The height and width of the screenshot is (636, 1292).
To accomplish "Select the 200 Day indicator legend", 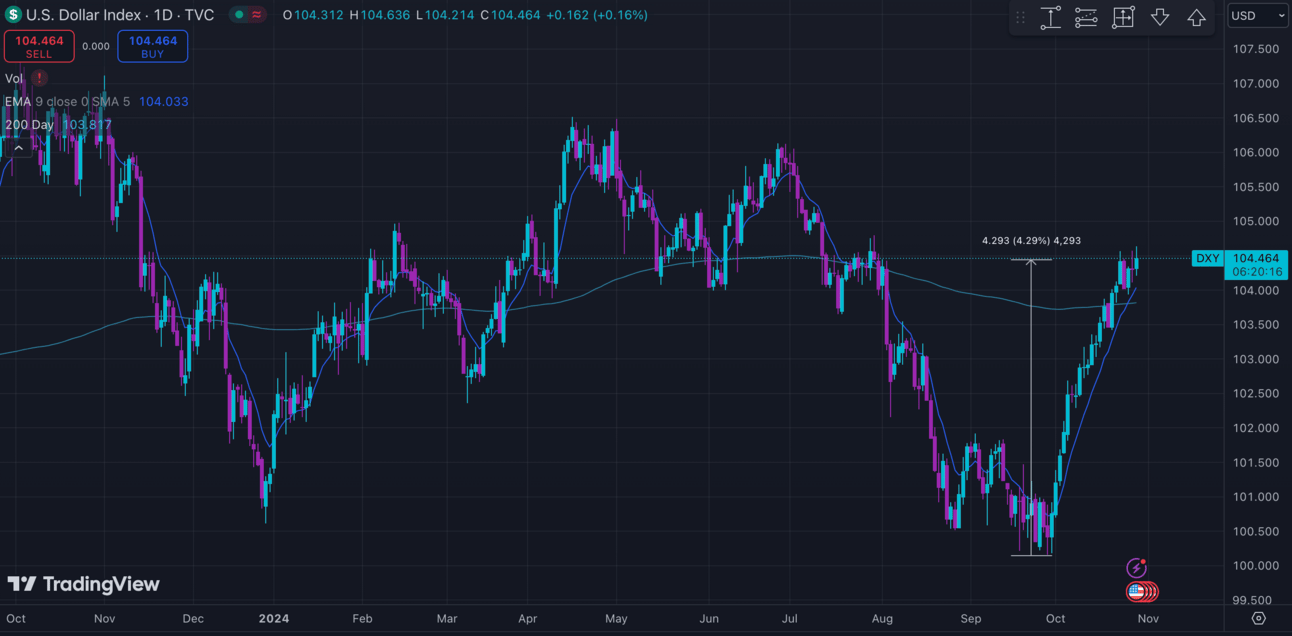I will [x=29, y=125].
